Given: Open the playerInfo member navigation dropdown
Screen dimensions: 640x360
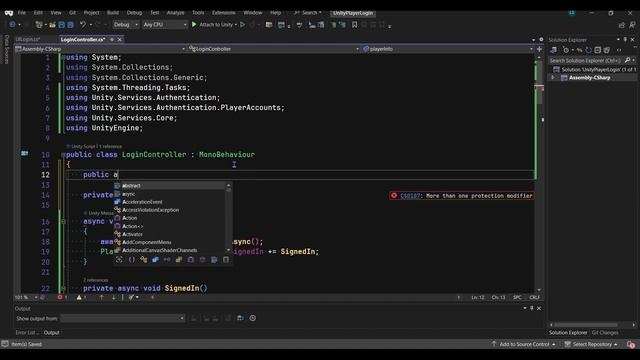Looking at the screenshot, I should (x=448, y=49).
